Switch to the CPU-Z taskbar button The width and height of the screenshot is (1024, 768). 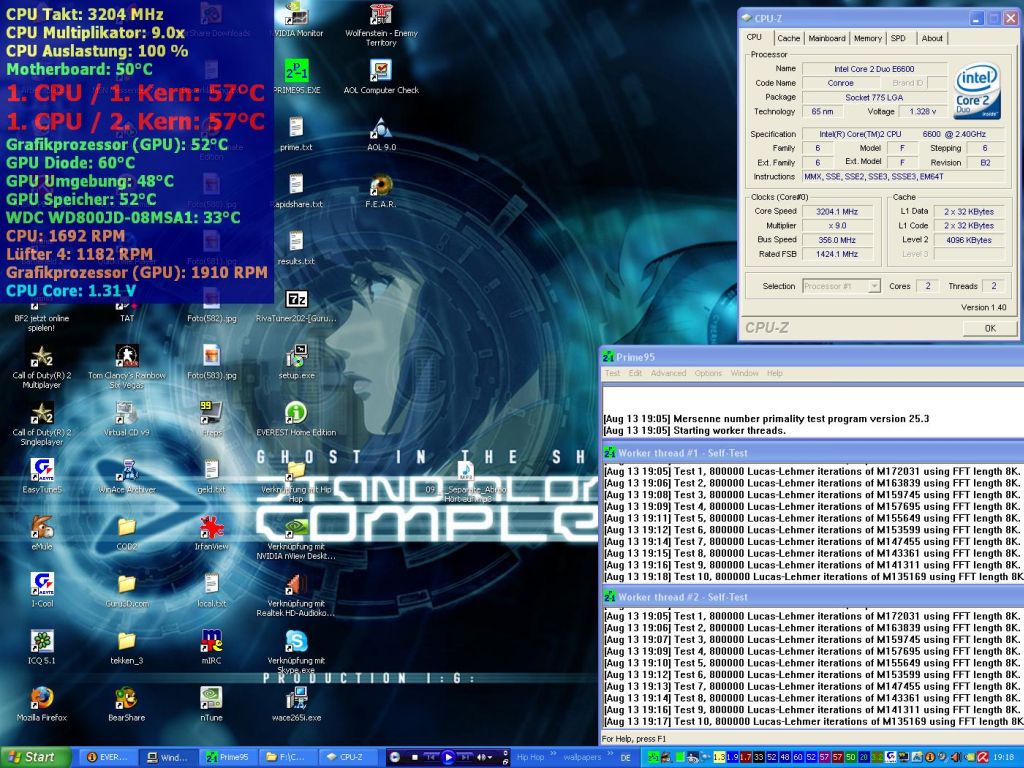347,758
